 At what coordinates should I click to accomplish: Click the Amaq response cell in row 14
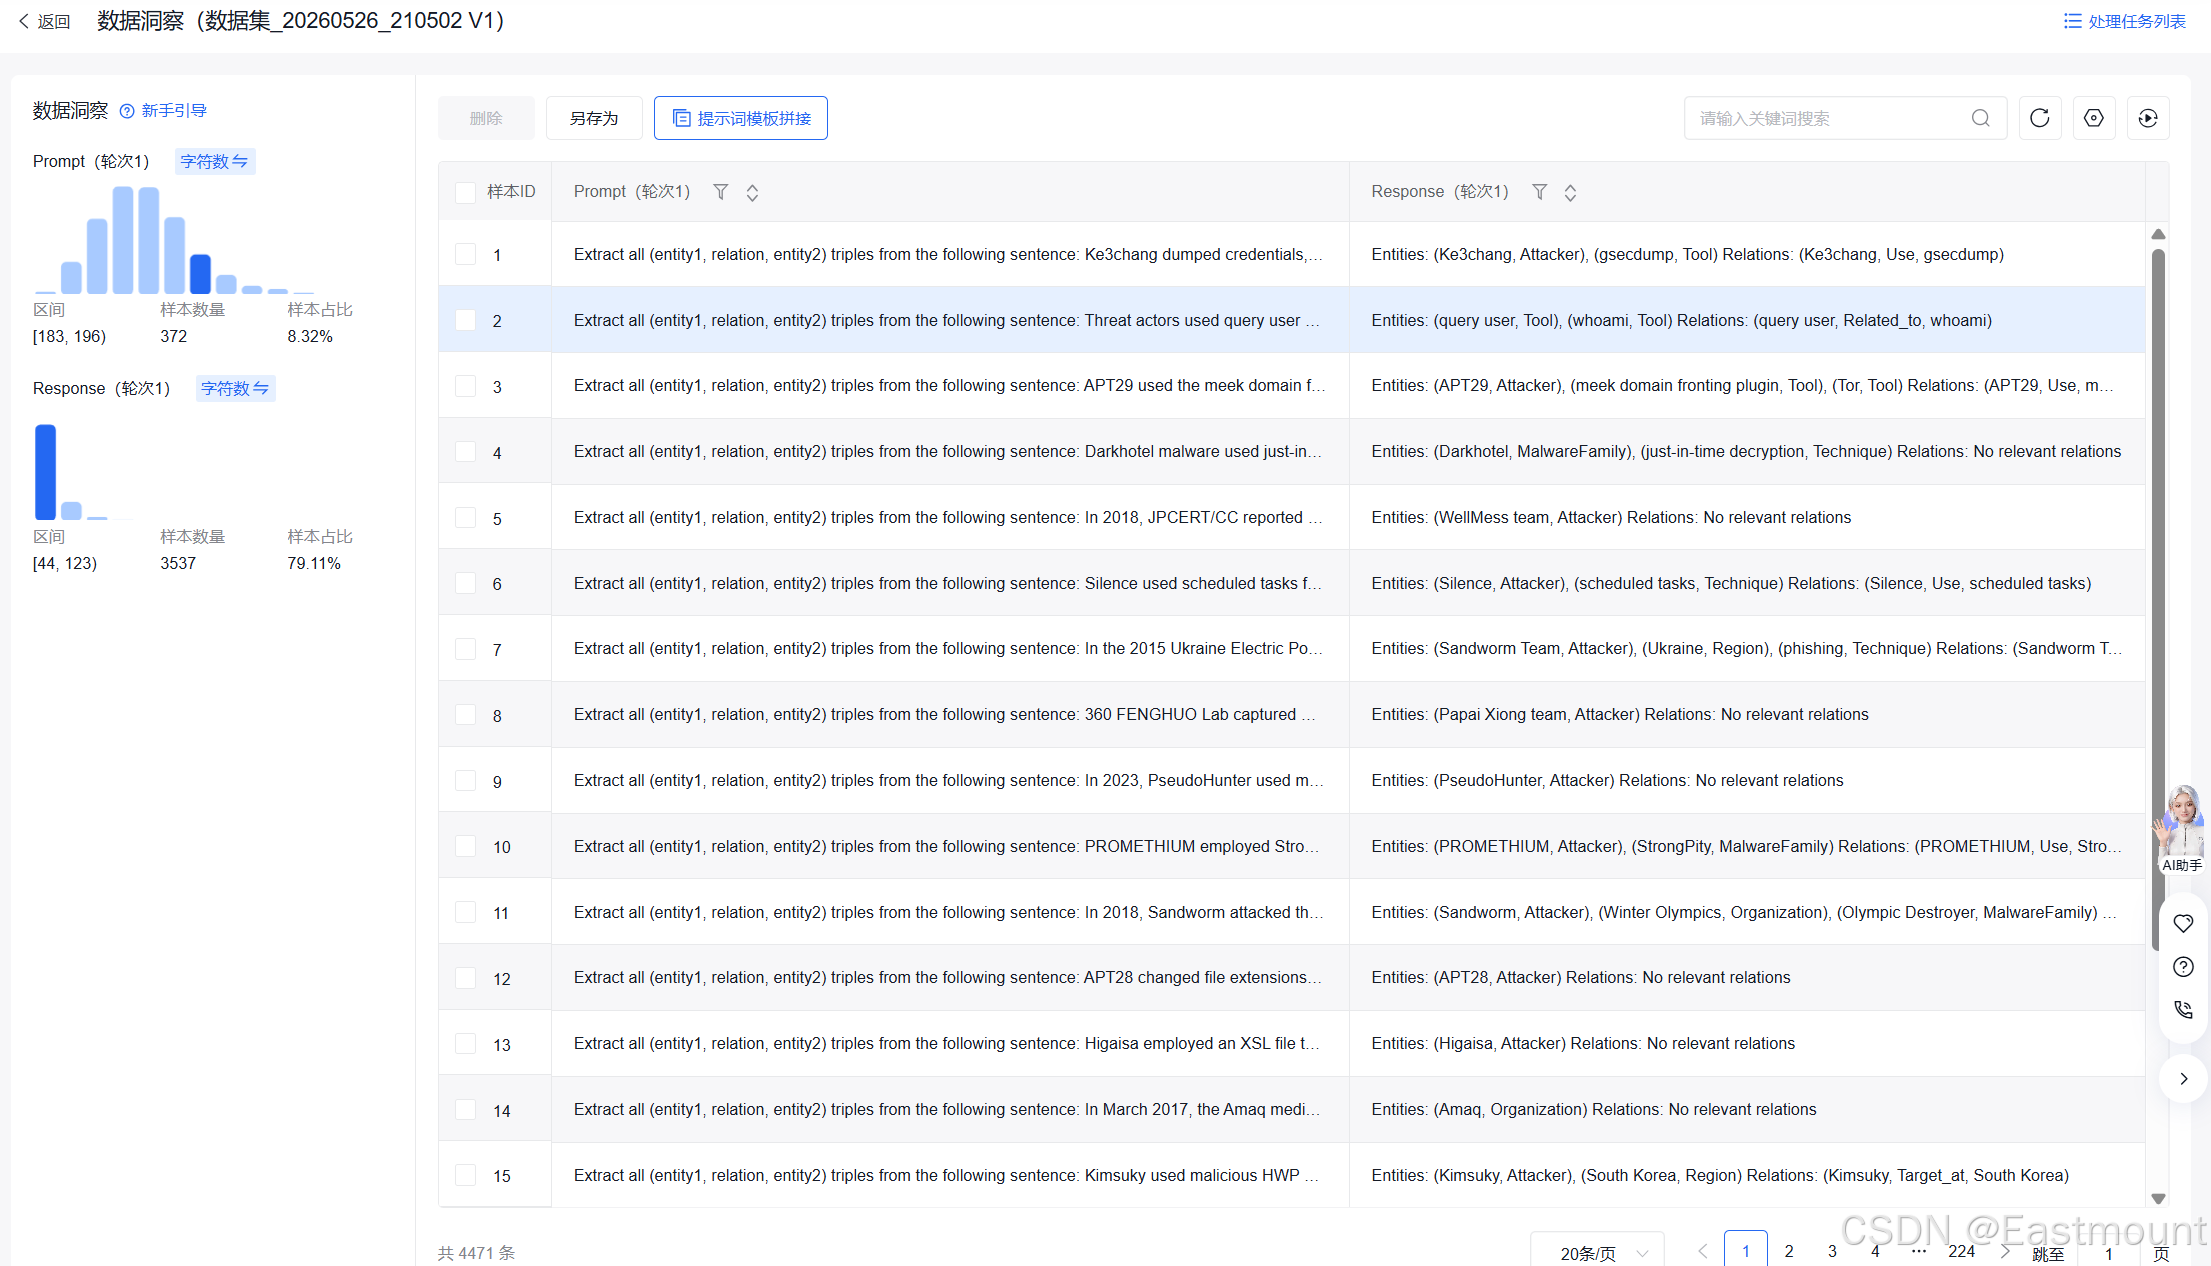[1746, 1109]
